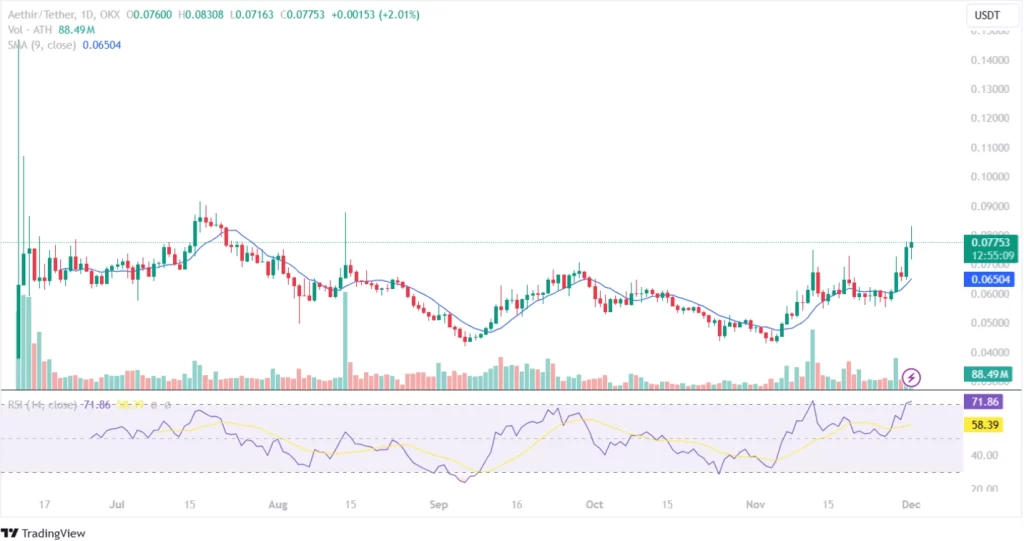This screenshot has height=541, width=1024.
Task: Click the Jul date label on the time axis
Action: [x=117, y=504]
